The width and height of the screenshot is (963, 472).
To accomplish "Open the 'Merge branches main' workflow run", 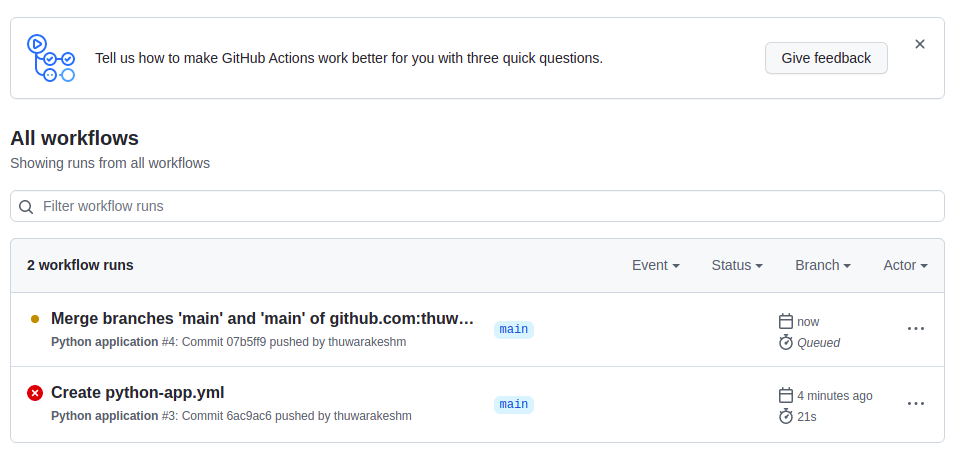I will 262,319.
